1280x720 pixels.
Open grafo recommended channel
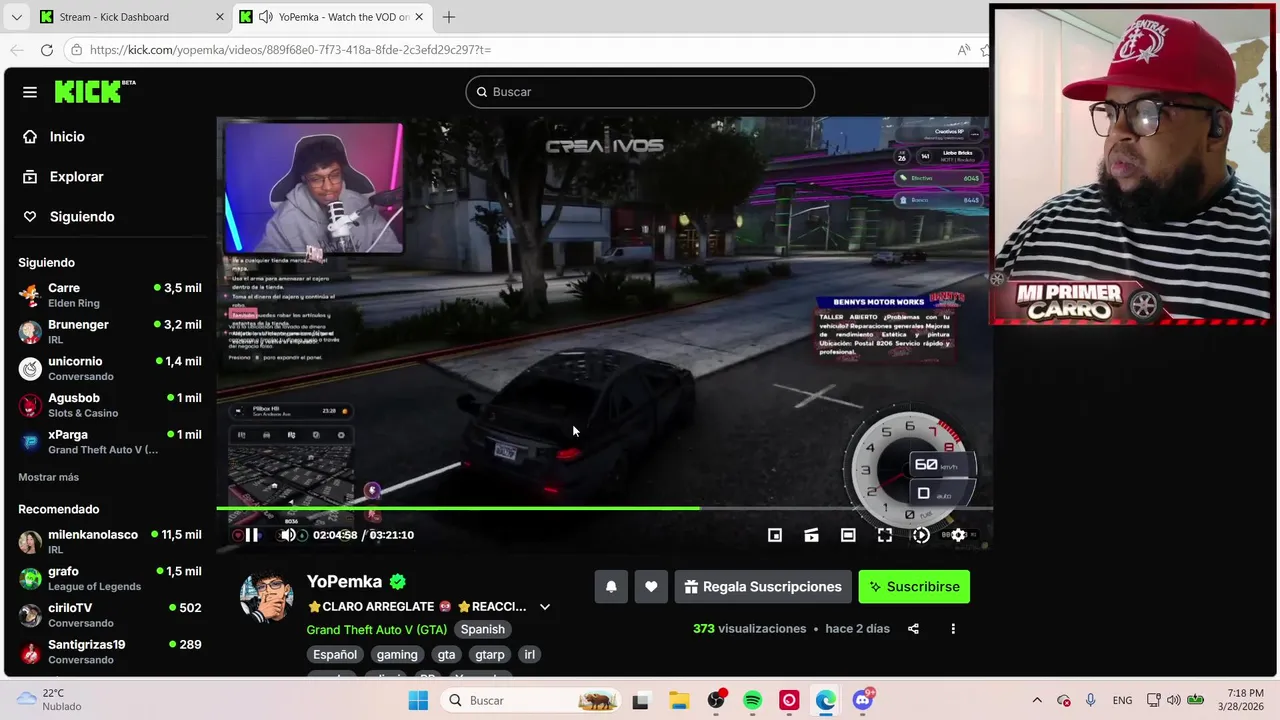tap(110, 579)
